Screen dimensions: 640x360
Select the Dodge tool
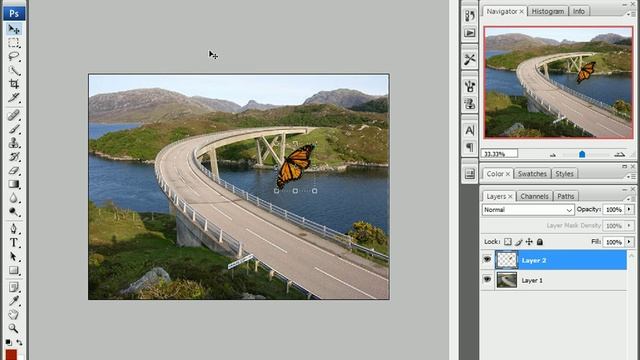click(x=14, y=212)
